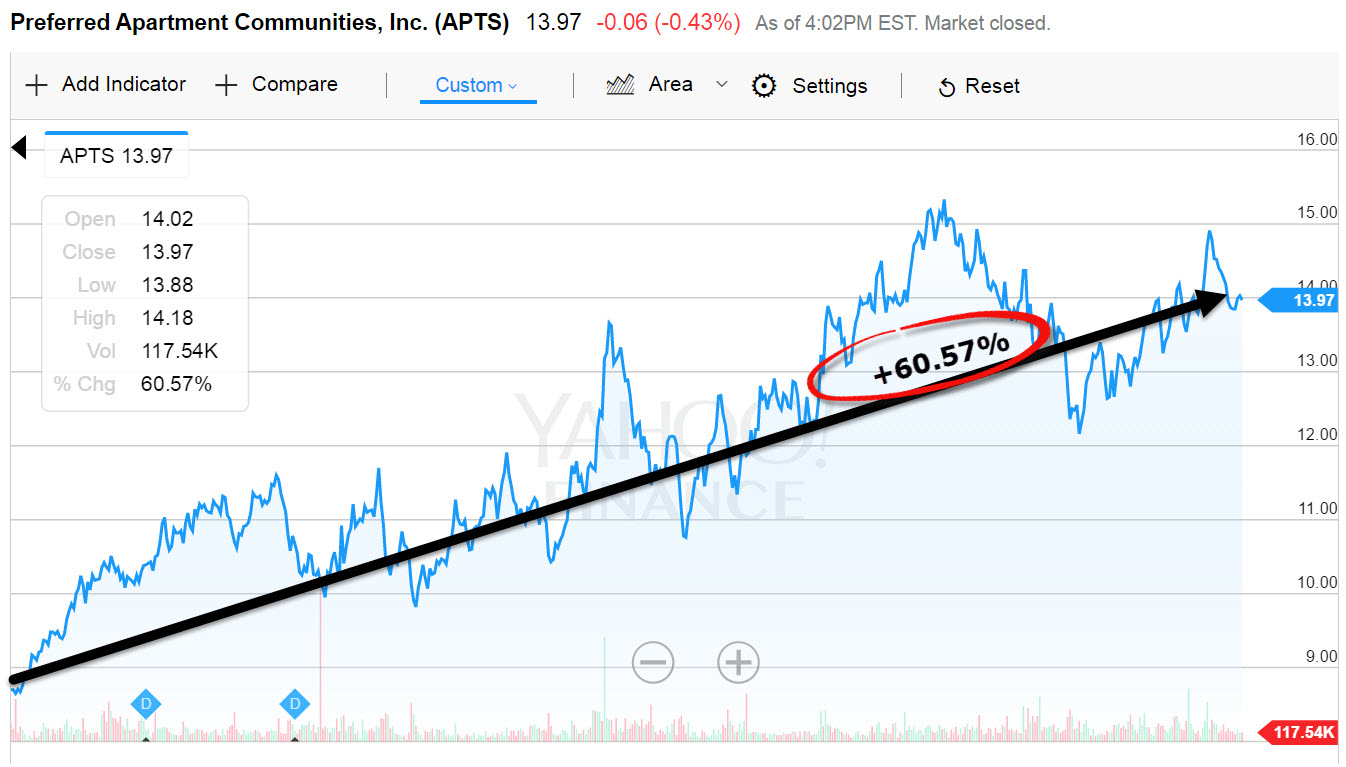Click the 16.00 label on the price axis
Screen dimensions: 1346x767
click(1317, 140)
